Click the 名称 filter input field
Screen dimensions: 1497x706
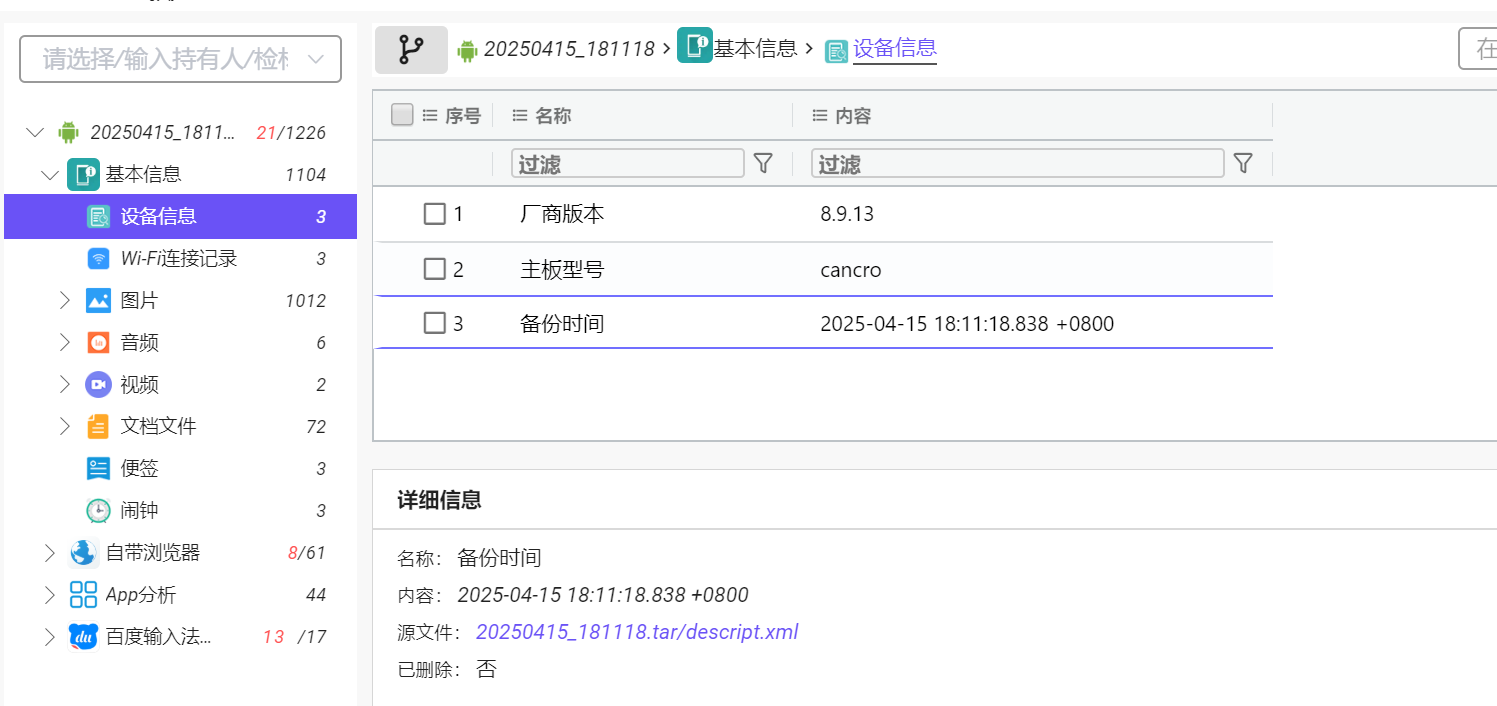click(x=628, y=164)
